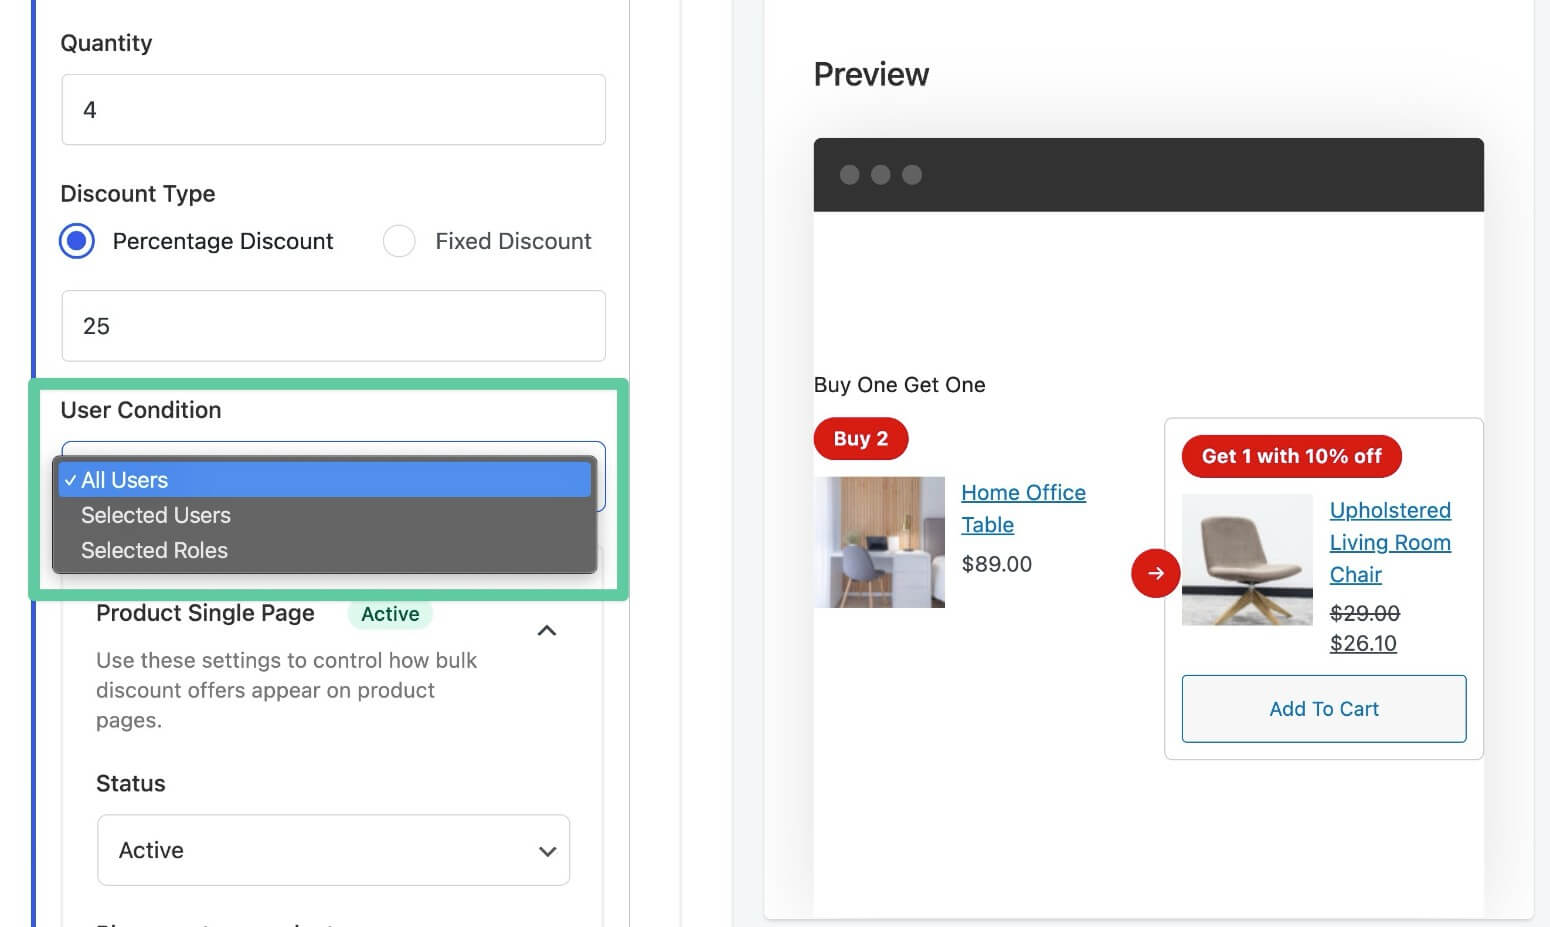Click the Active status select box
This screenshot has width=1550, height=927.
pos(333,850)
